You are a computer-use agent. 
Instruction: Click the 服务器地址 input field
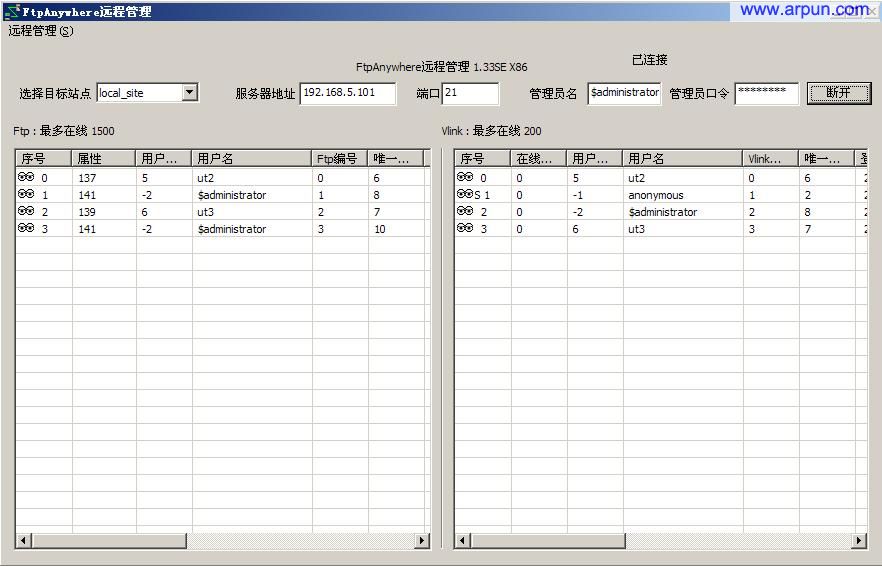coord(347,93)
